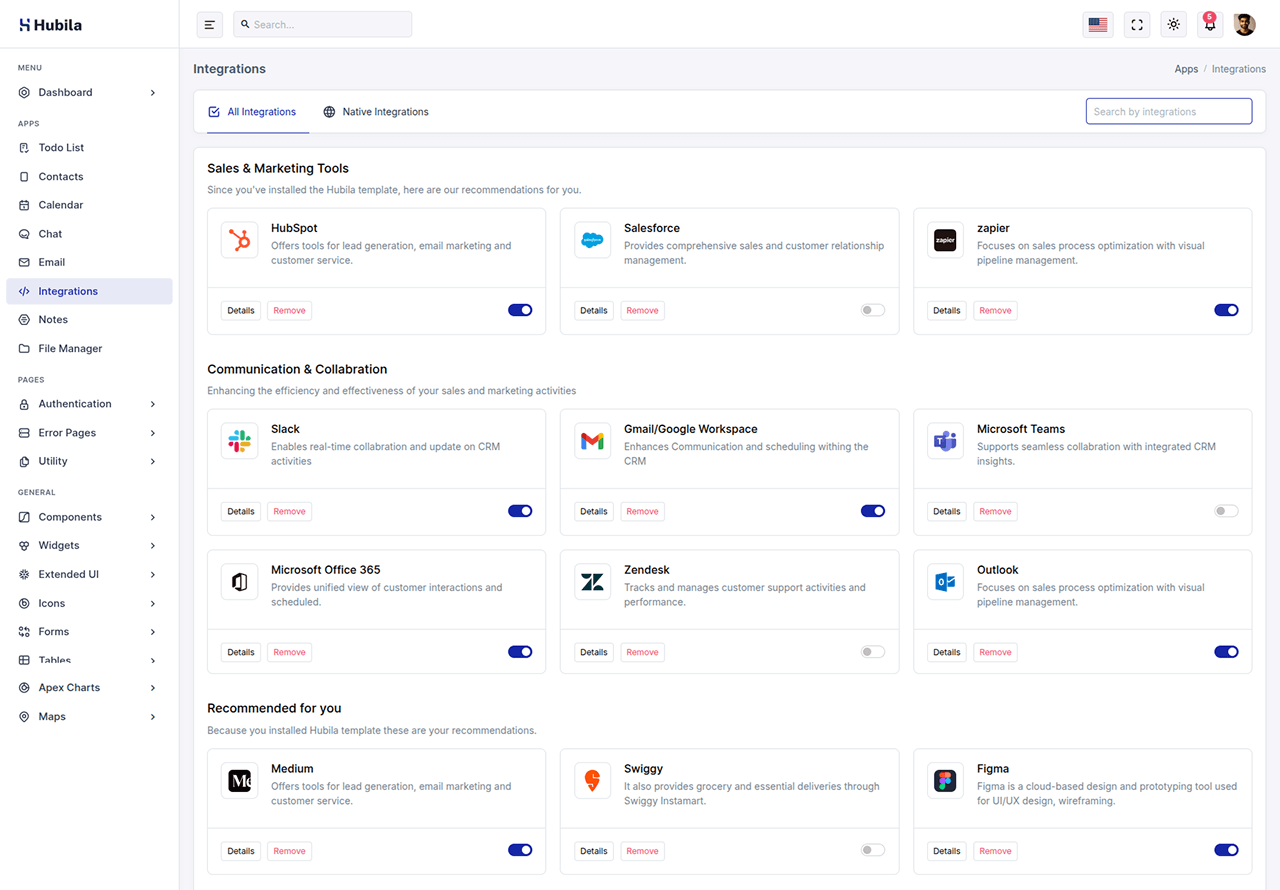Switch to the Native Integrations tab
The width and height of the screenshot is (1280, 890).
[x=376, y=112]
